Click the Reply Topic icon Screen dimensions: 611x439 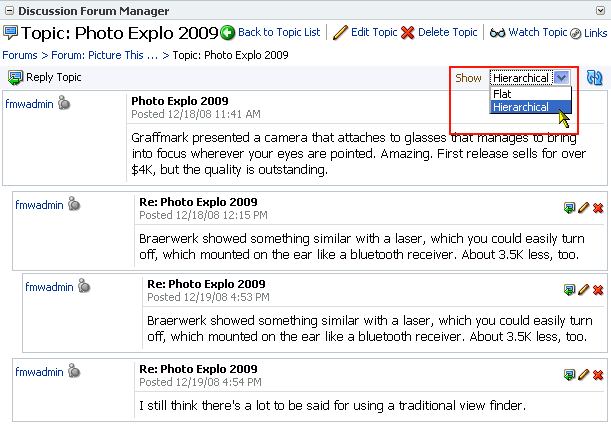click(15, 78)
